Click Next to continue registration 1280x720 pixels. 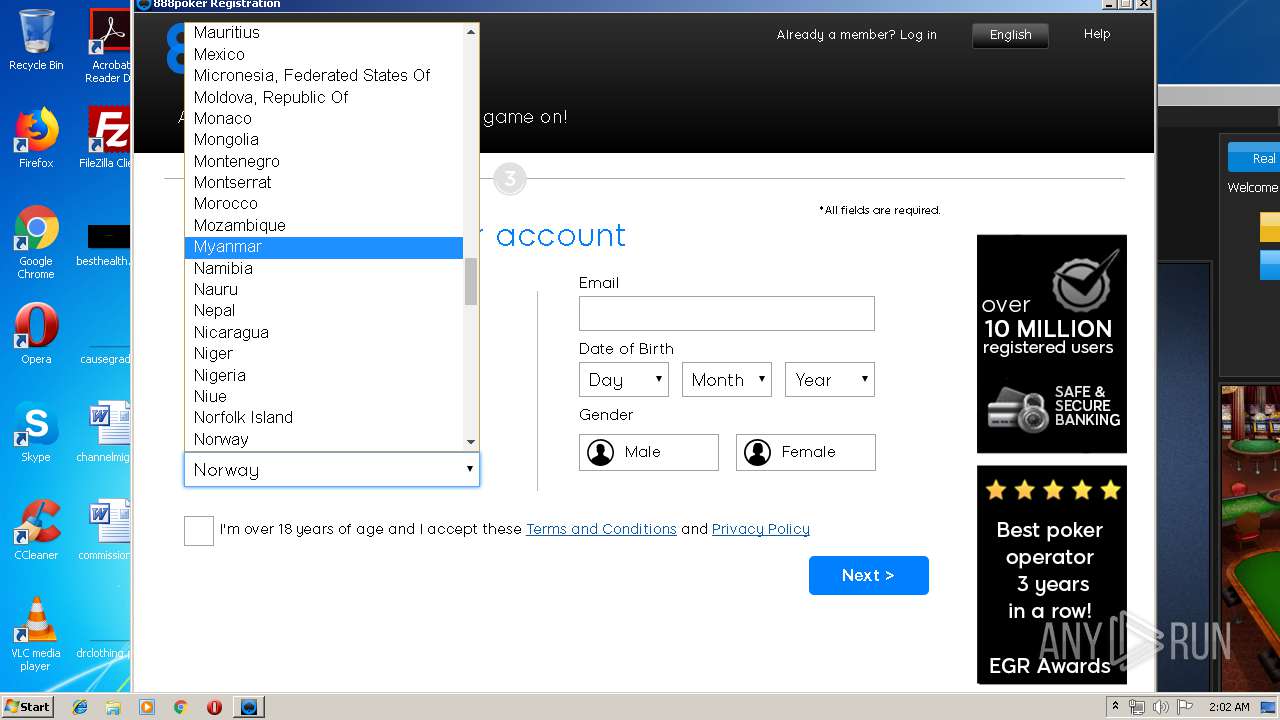click(868, 575)
